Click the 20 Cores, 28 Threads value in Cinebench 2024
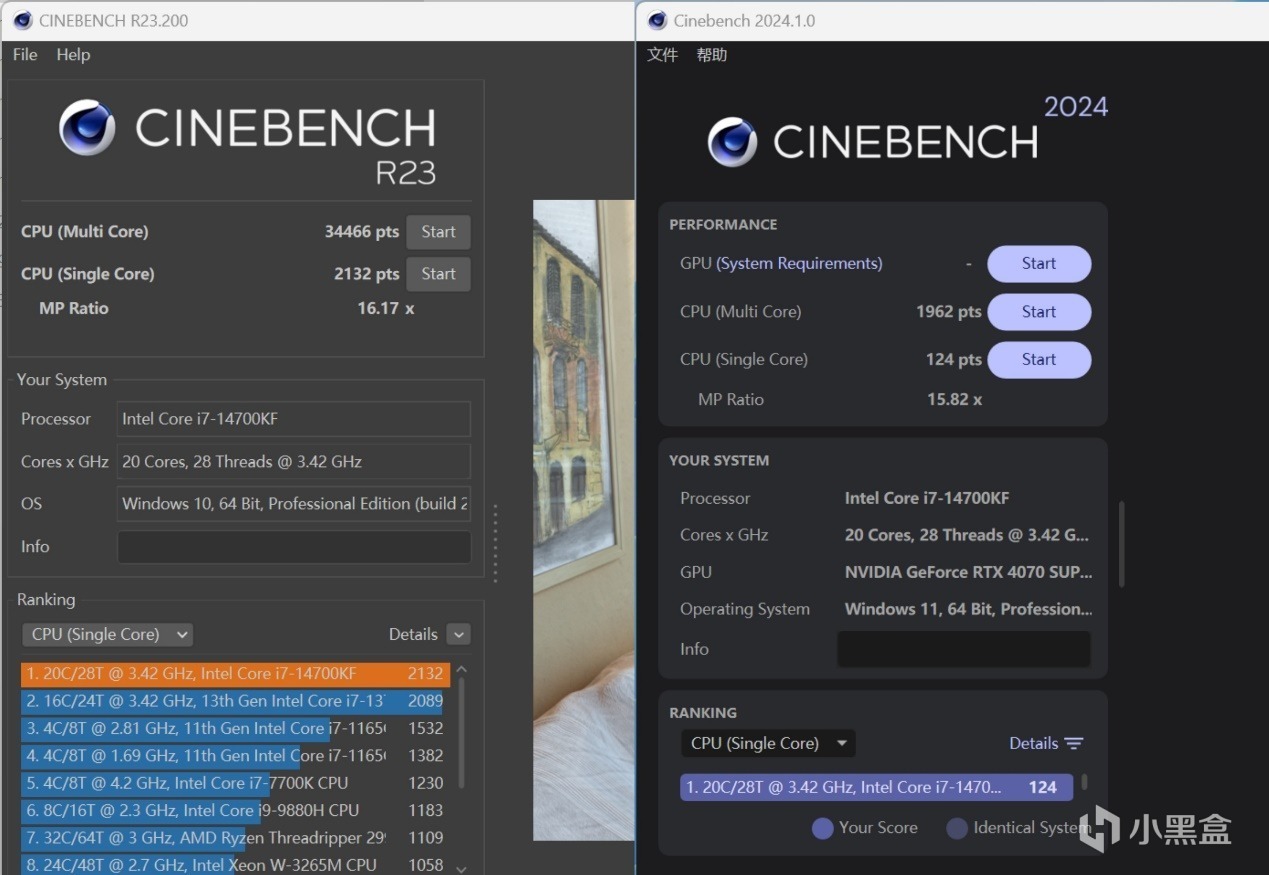Screen dimensions: 1269x875 coord(967,536)
